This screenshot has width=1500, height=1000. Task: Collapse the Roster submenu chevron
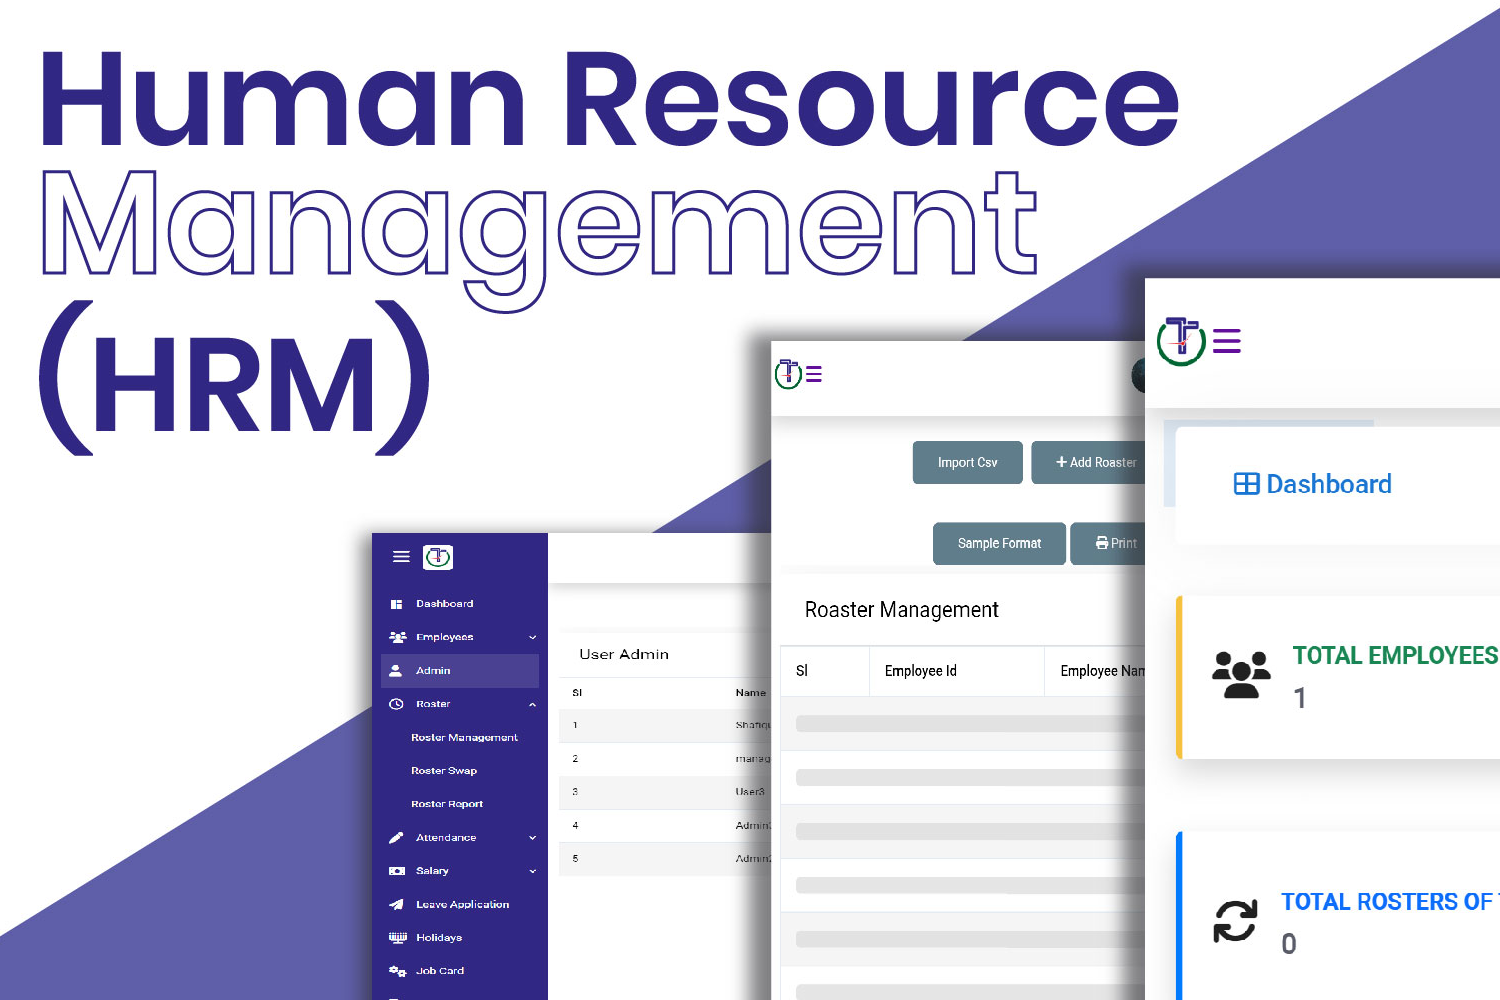pos(532,704)
